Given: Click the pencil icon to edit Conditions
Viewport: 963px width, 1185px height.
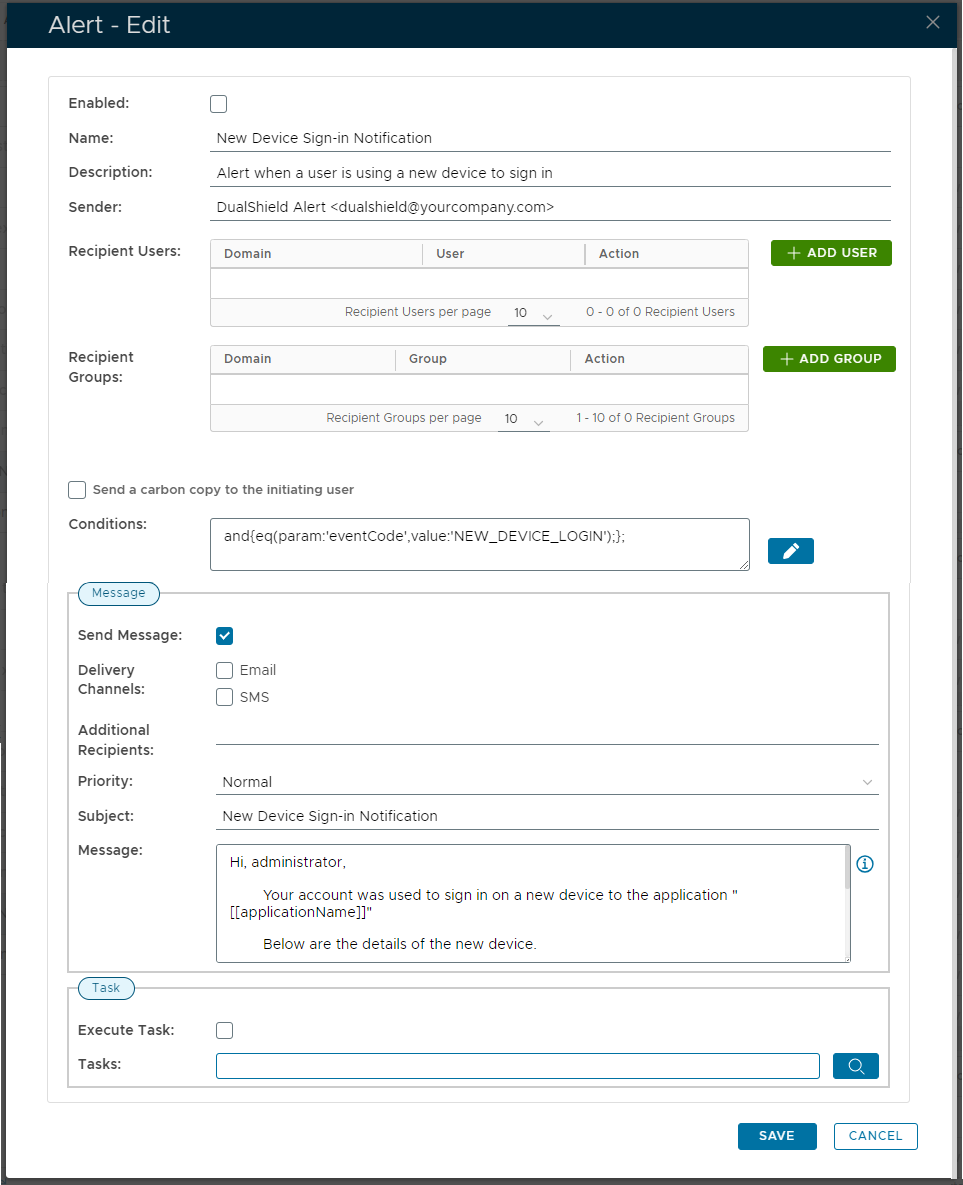Looking at the screenshot, I should [x=790, y=551].
